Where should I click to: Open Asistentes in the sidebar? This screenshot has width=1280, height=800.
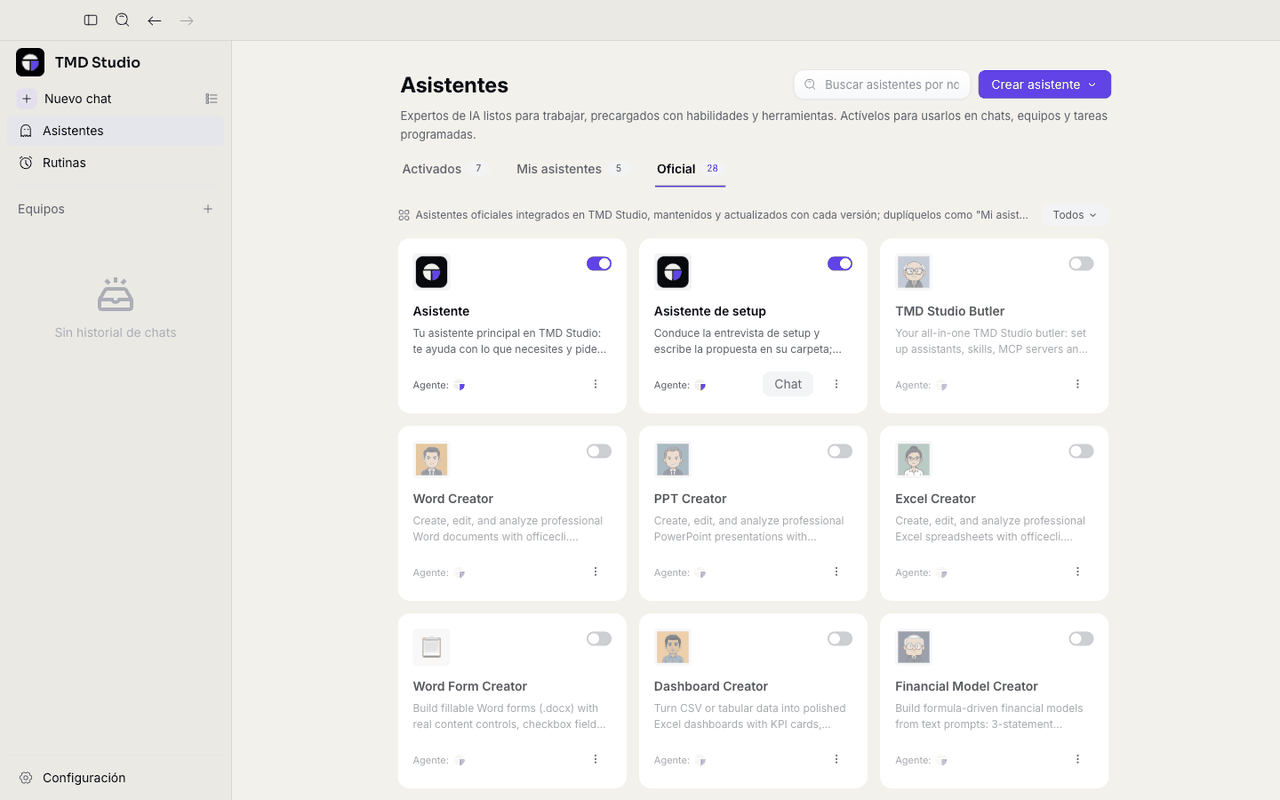pyautogui.click(x=116, y=131)
